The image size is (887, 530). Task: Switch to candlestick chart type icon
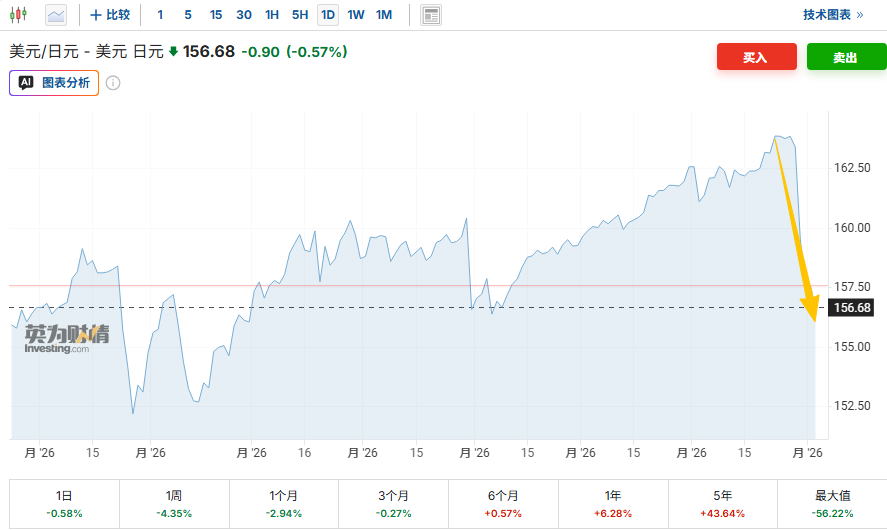[19, 15]
